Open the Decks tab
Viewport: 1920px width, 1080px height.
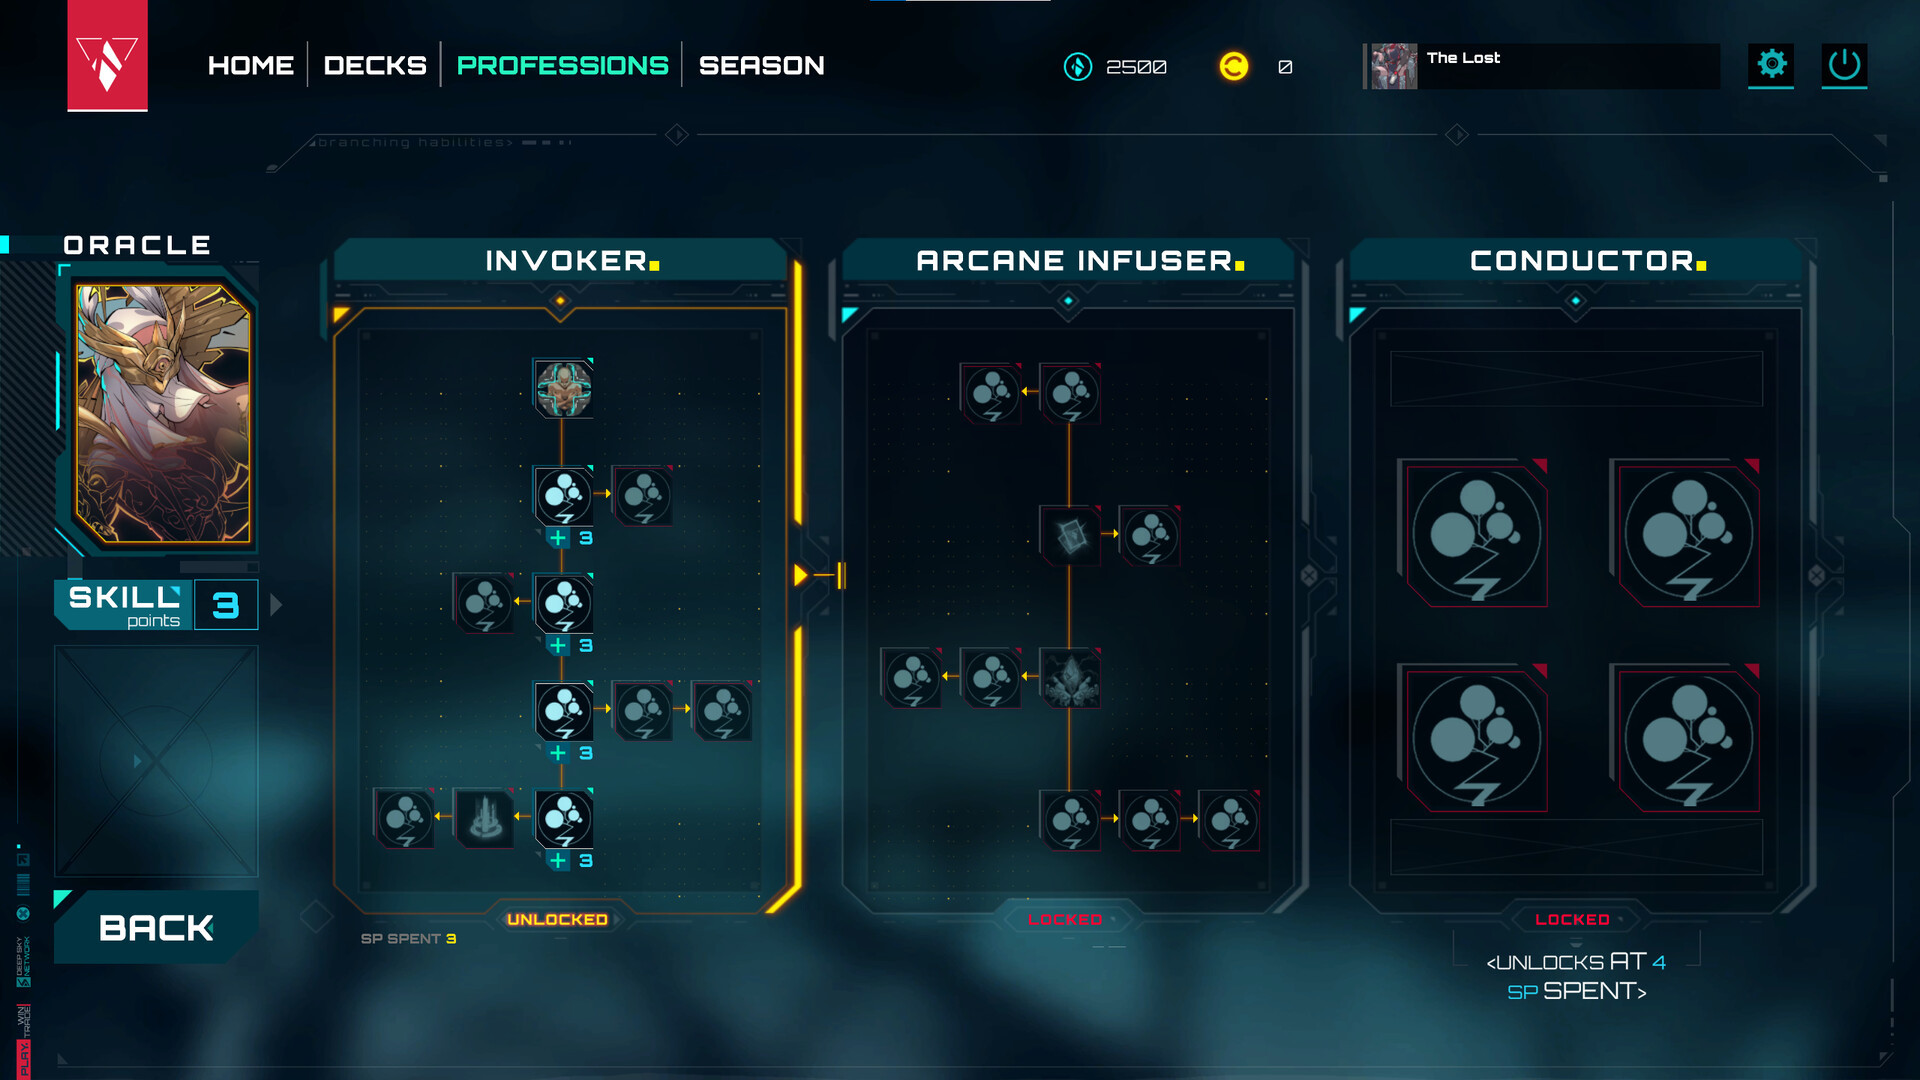pyautogui.click(x=375, y=66)
